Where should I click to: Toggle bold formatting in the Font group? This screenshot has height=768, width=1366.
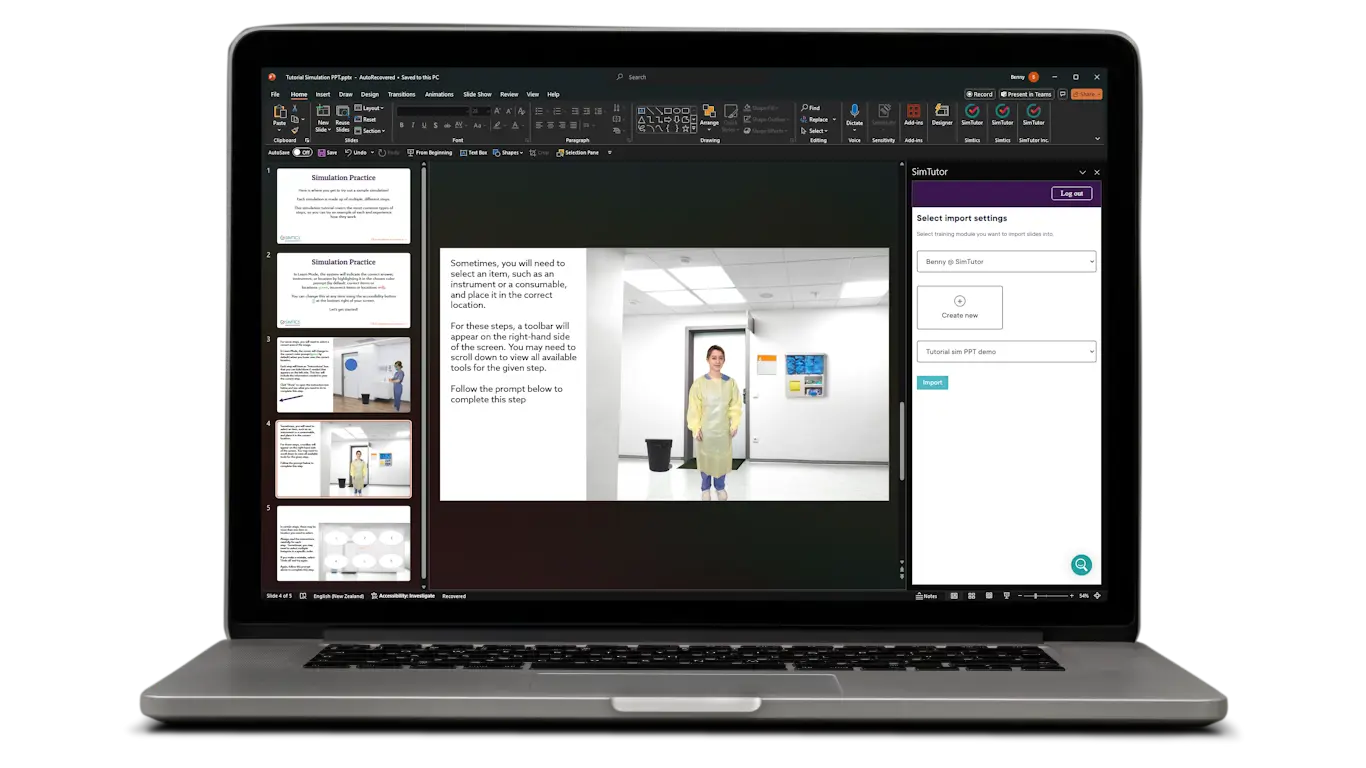point(402,125)
